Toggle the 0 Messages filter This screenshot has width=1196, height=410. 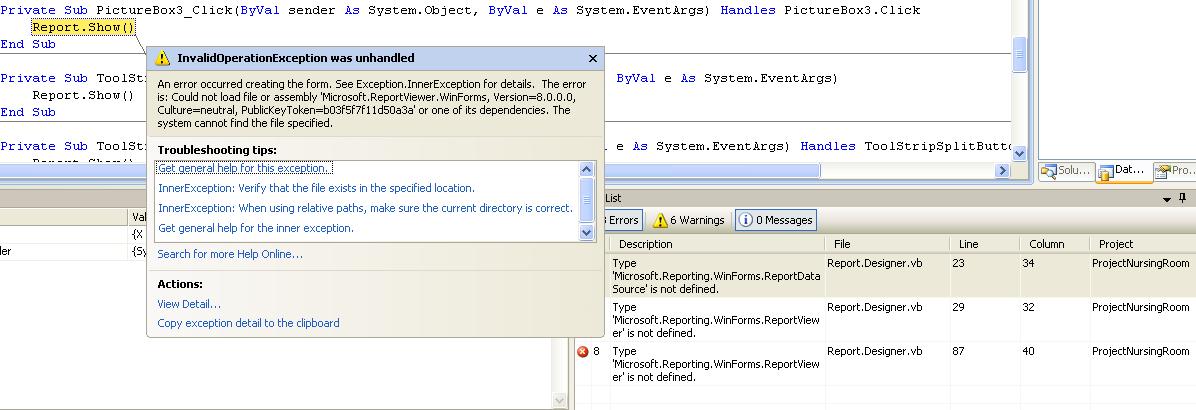point(776,220)
